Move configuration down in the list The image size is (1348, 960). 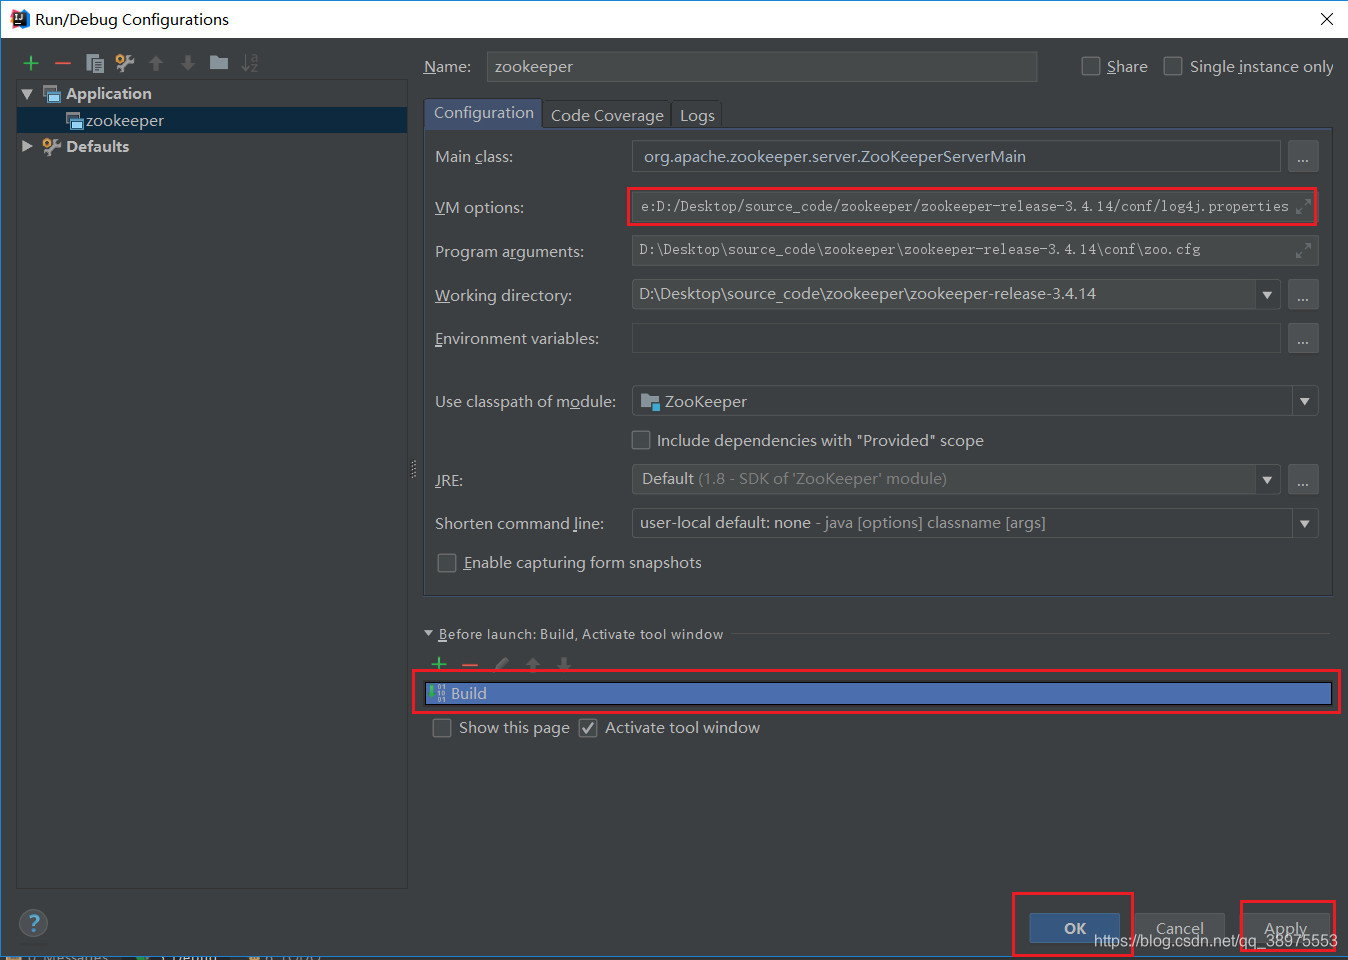(187, 63)
